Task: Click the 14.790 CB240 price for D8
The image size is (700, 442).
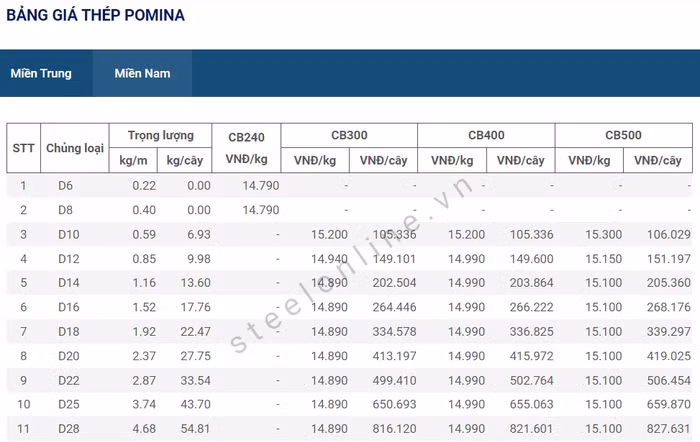Action: click(x=261, y=210)
